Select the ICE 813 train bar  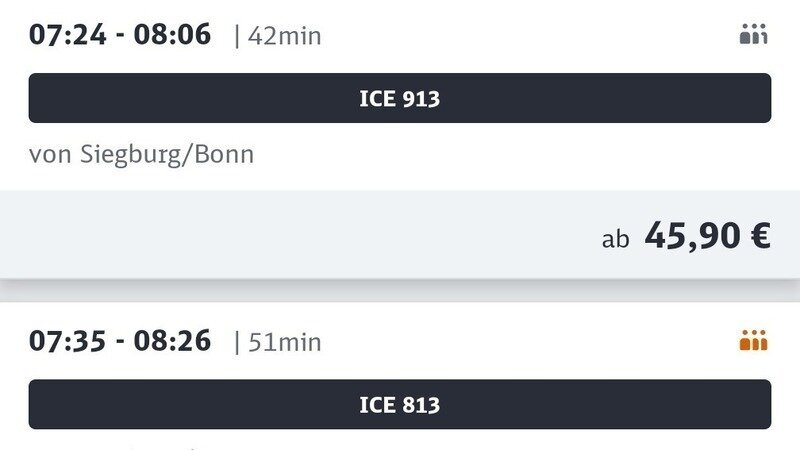pos(400,404)
